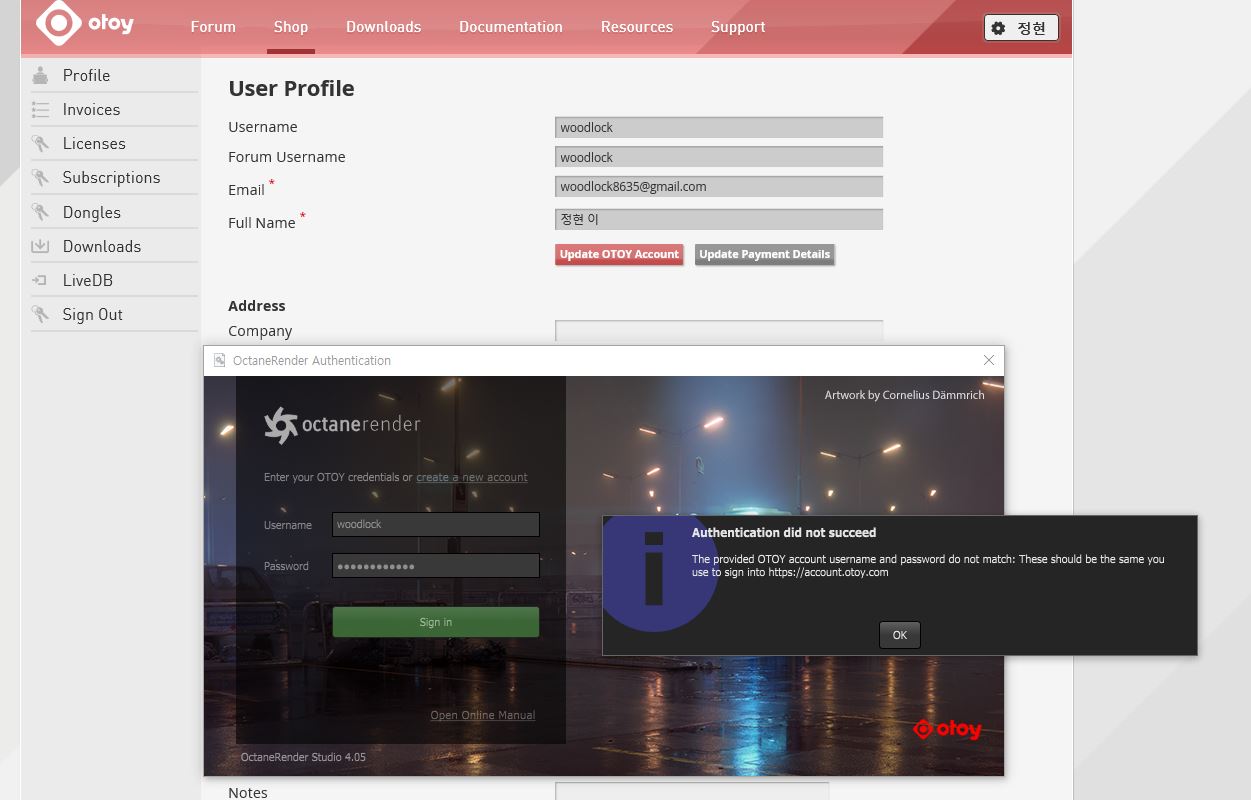The image size is (1251, 800).
Task: Click the Company field
Action: tap(719, 331)
